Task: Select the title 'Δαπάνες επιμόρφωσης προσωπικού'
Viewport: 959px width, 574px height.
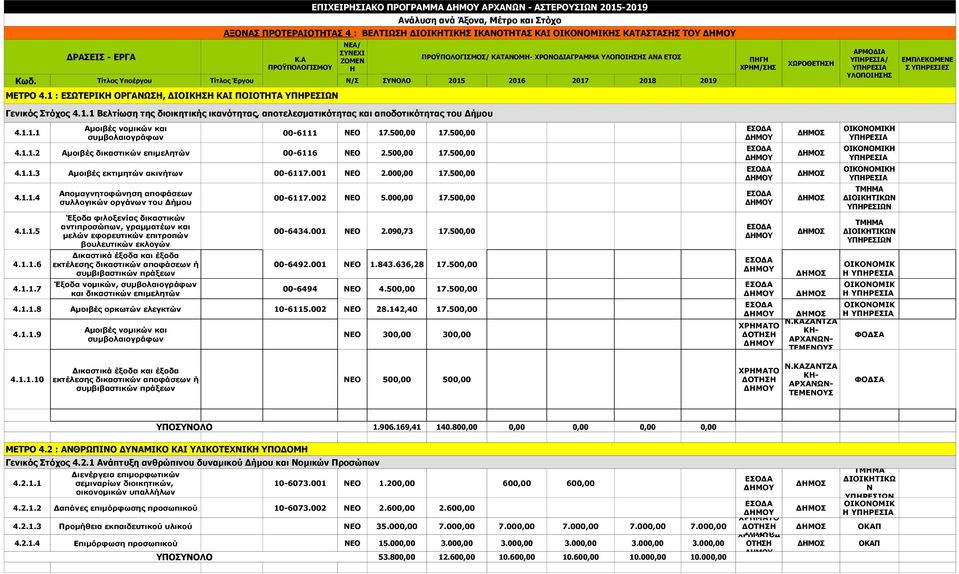Action: tap(125, 508)
